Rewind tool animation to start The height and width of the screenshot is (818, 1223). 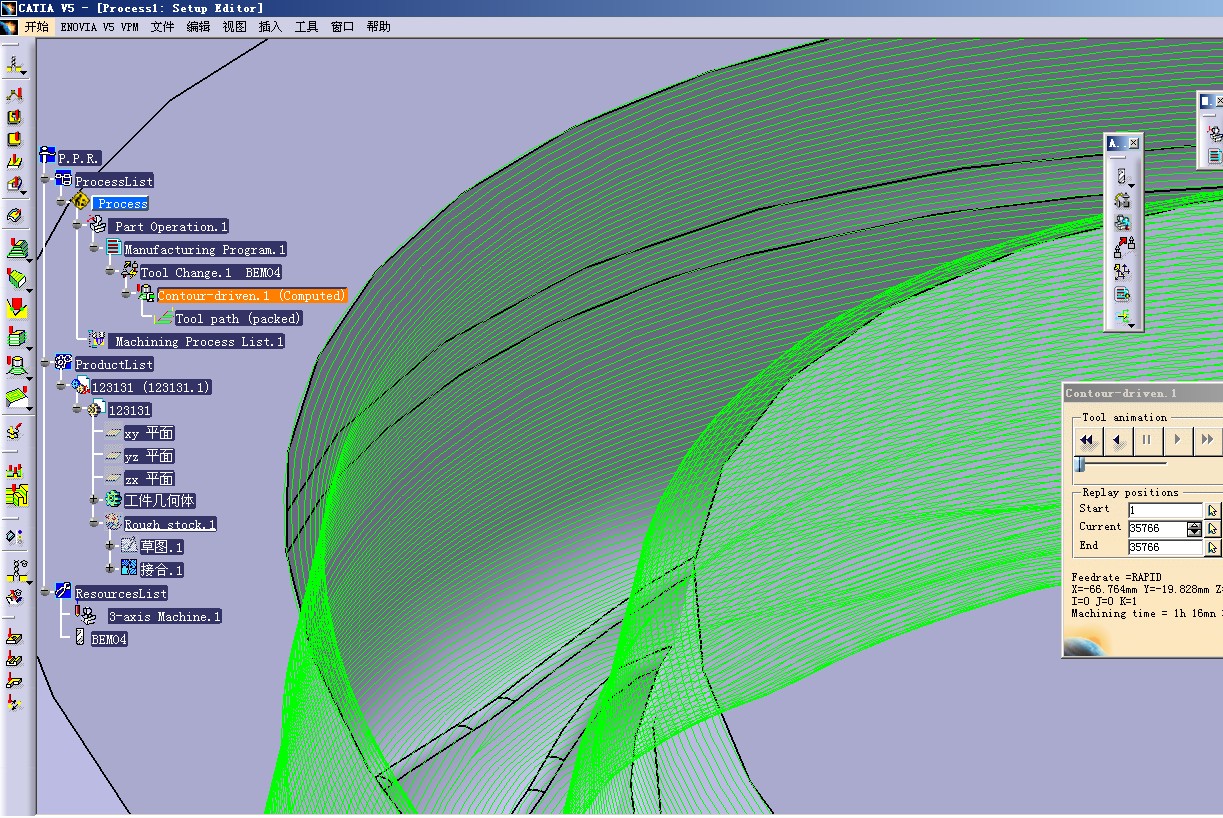(1087, 439)
